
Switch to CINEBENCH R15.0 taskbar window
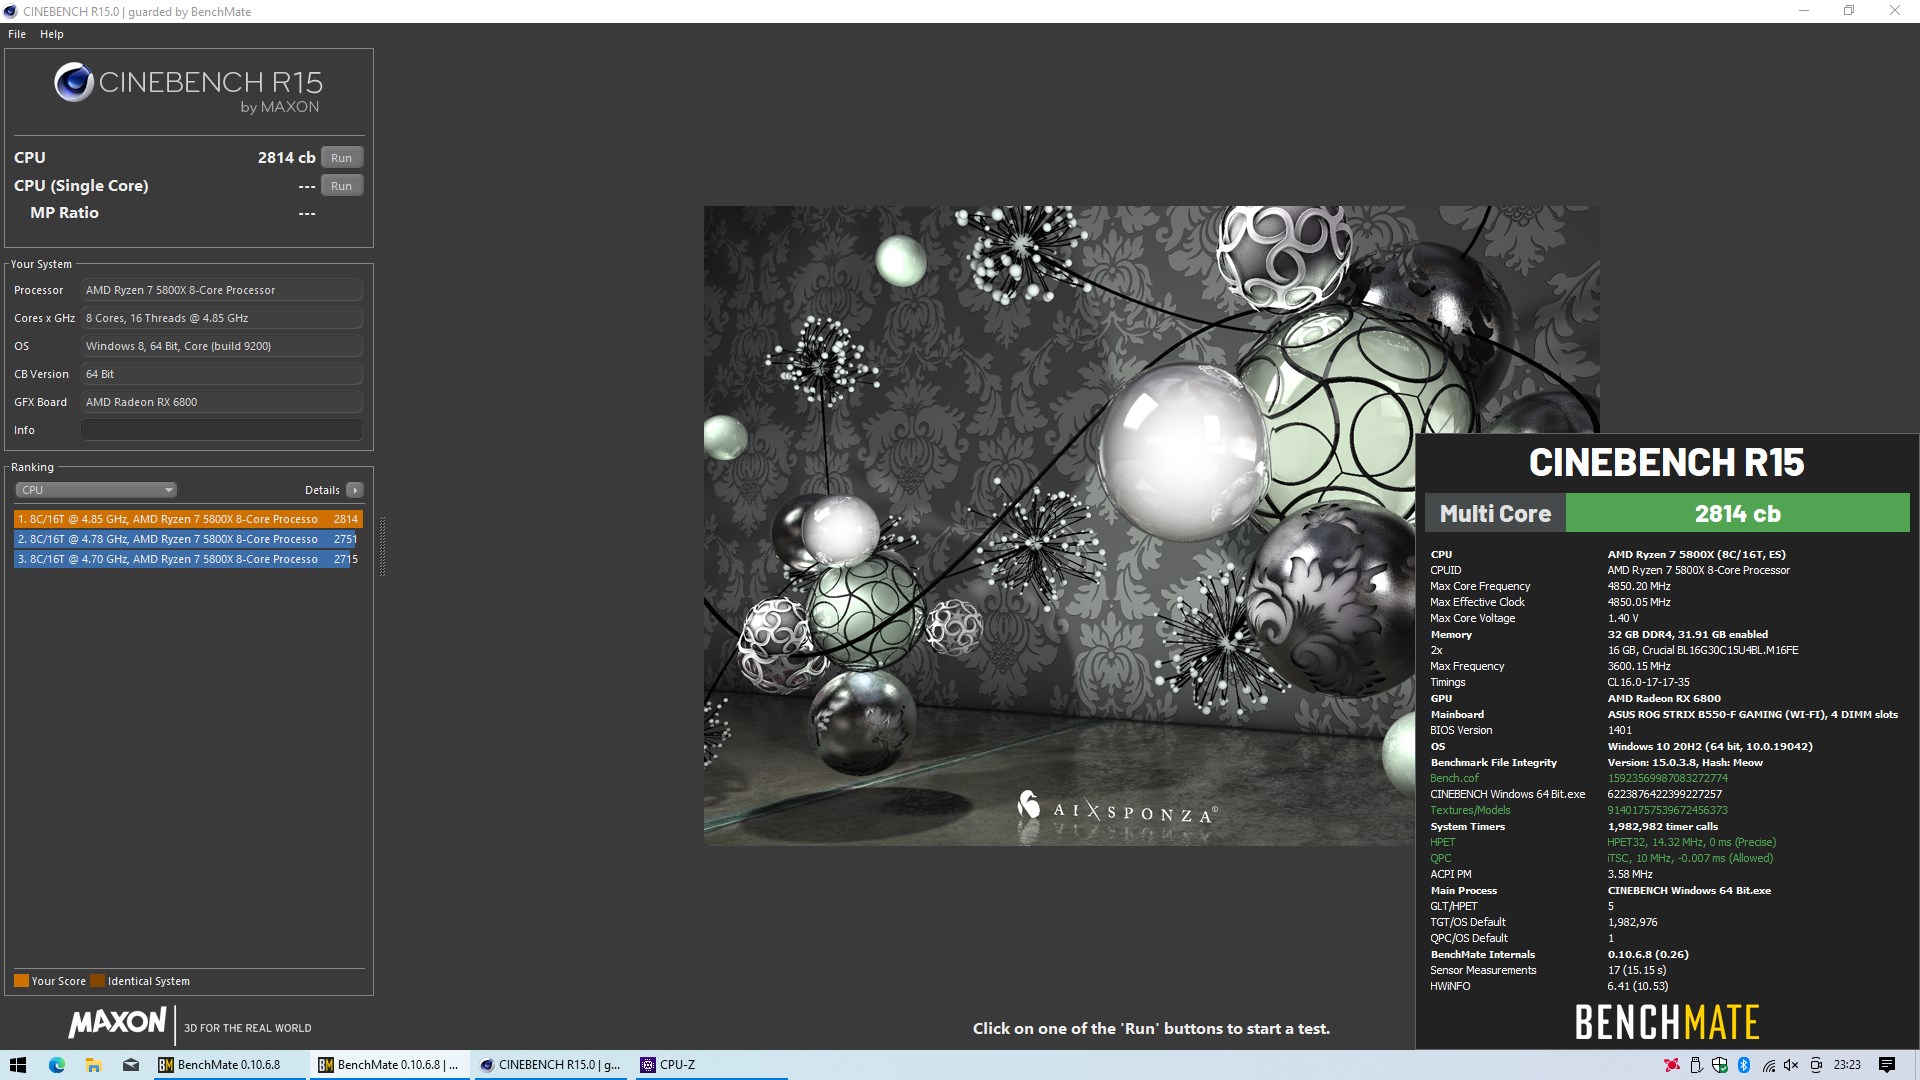tap(550, 1065)
